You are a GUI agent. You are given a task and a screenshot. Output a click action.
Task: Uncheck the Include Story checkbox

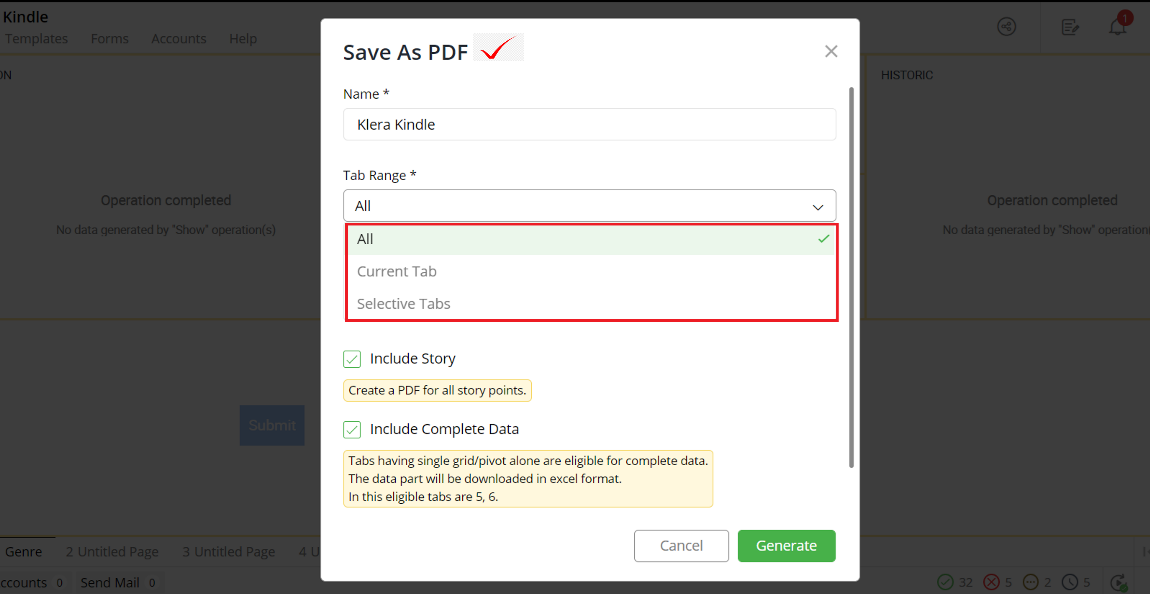click(352, 359)
